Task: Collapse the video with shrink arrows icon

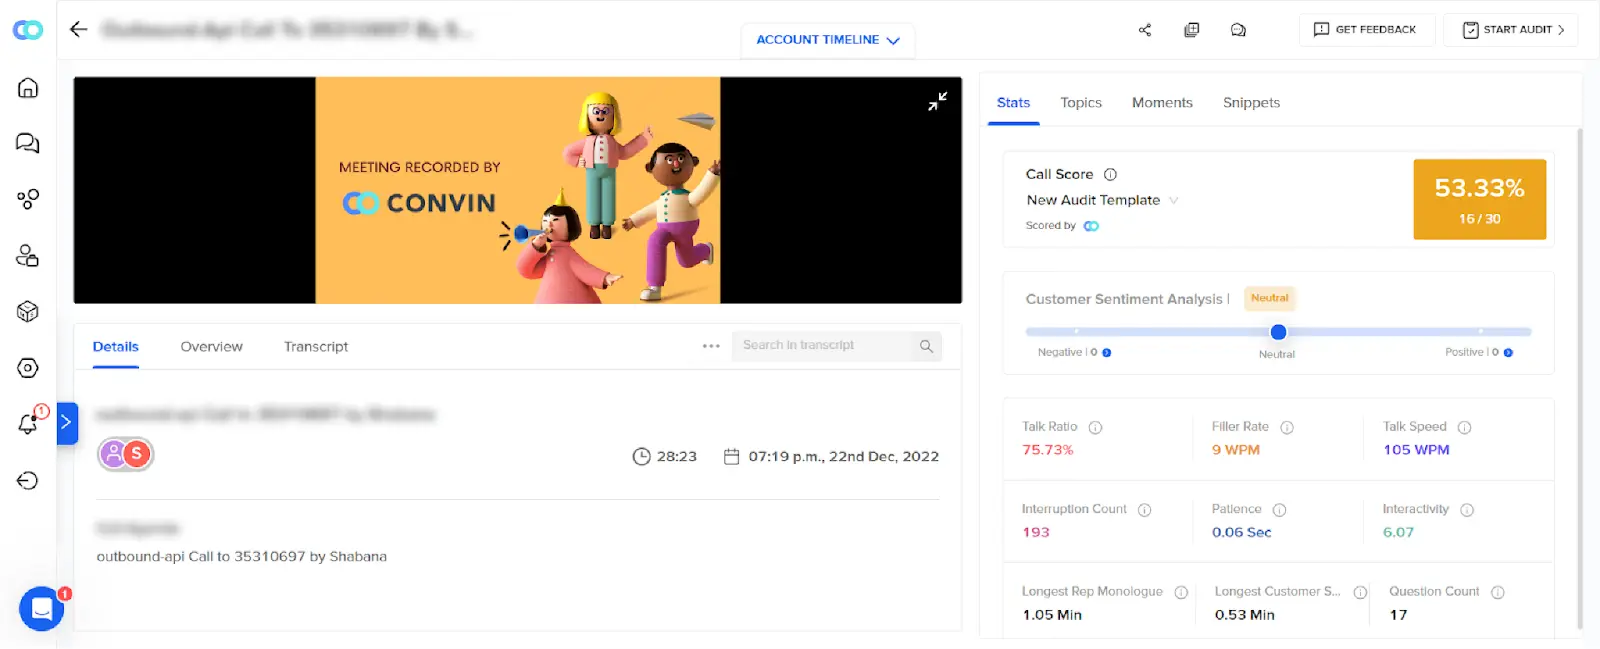Action: pos(937,101)
